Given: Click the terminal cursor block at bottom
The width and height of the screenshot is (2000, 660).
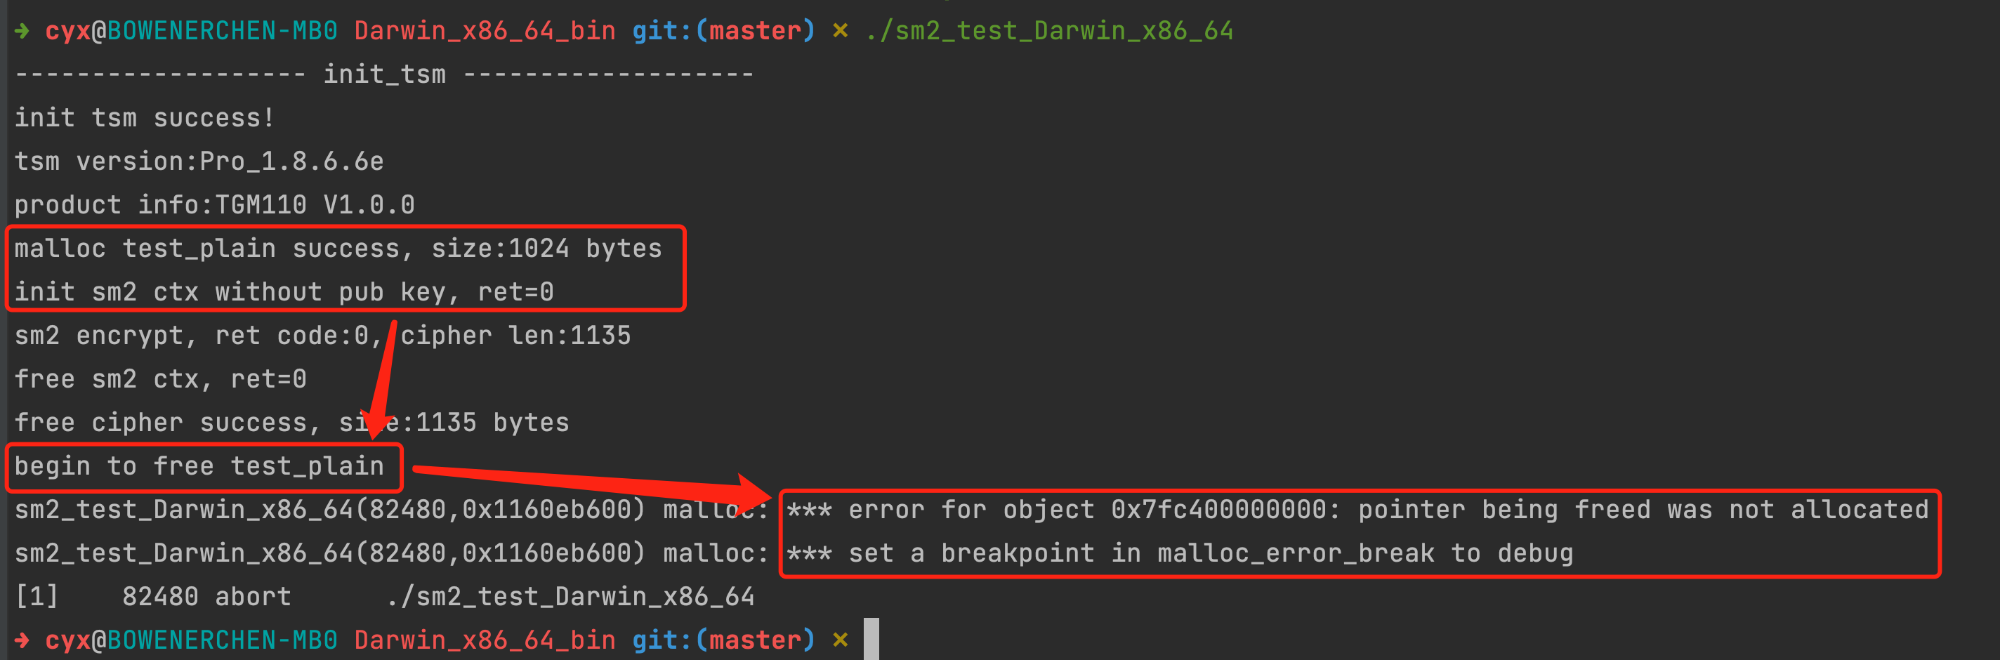Looking at the screenshot, I should [x=871, y=639].
